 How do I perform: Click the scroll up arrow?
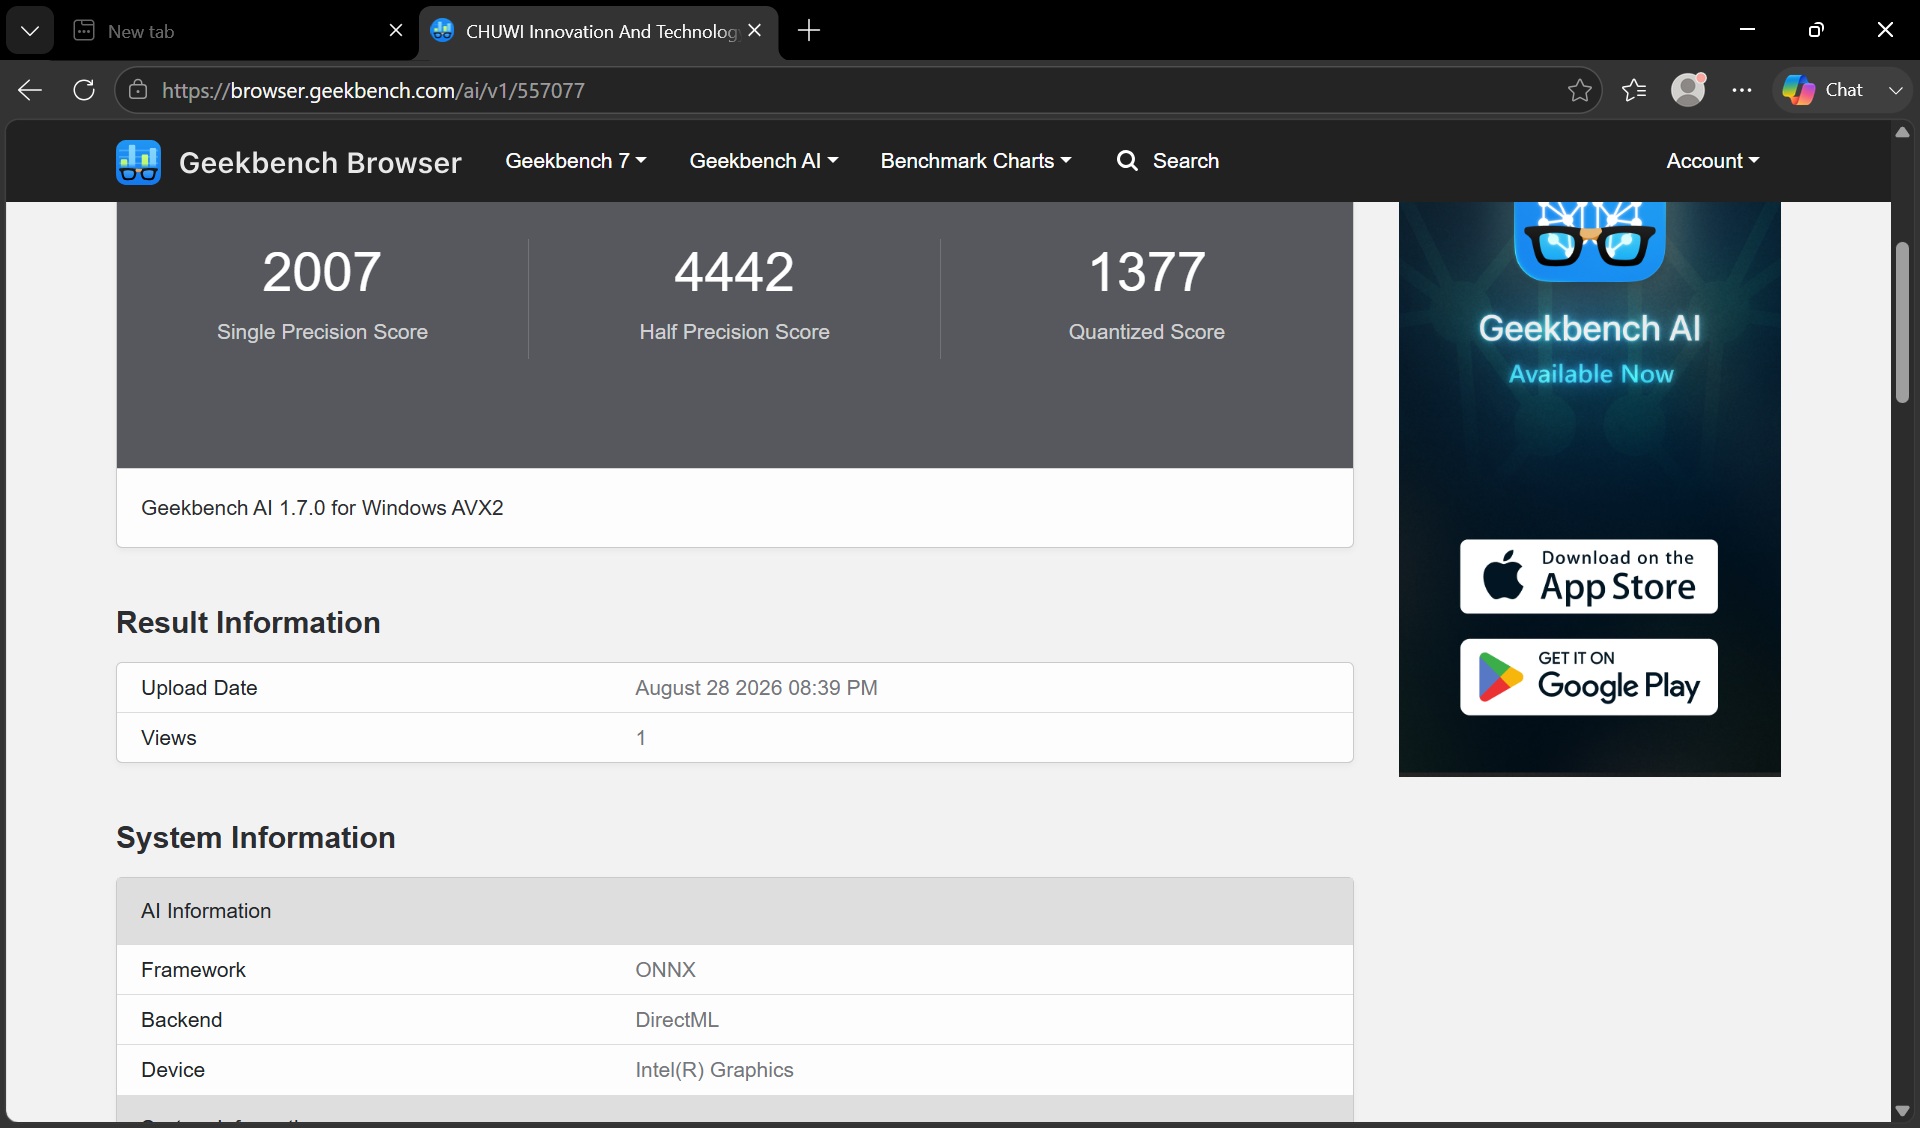point(1903,133)
